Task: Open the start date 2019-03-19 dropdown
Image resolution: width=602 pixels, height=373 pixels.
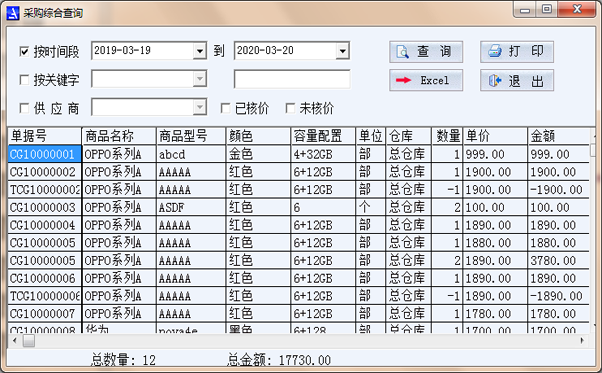Action: pyautogui.click(x=200, y=51)
